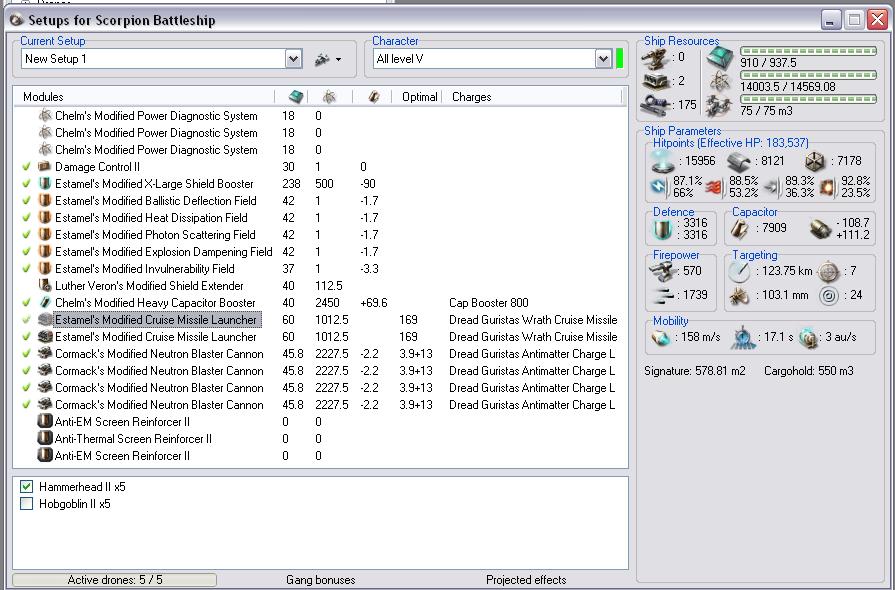Uncheck the Hammerhead II x5 drones
Screen dimensions: 895x590
click(26, 487)
